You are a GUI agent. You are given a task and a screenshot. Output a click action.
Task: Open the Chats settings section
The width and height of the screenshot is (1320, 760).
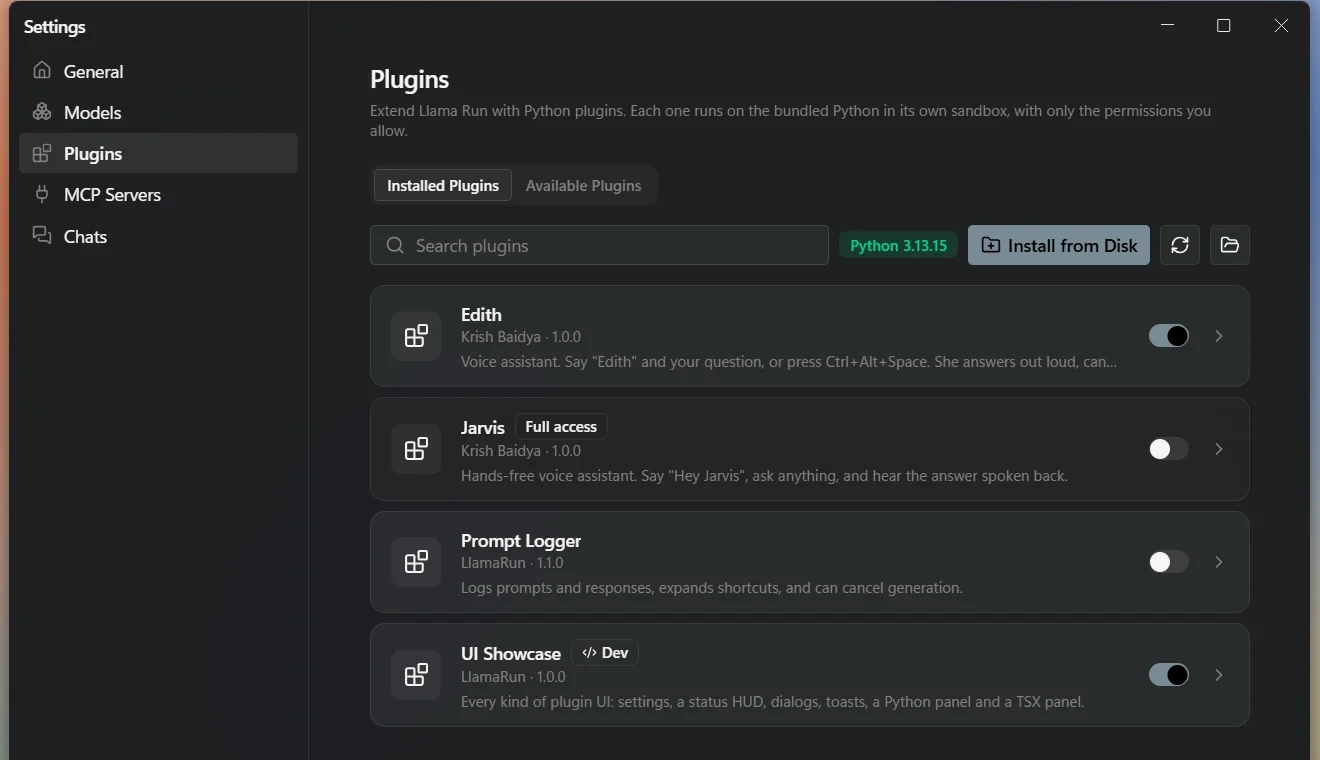pos(159,236)
